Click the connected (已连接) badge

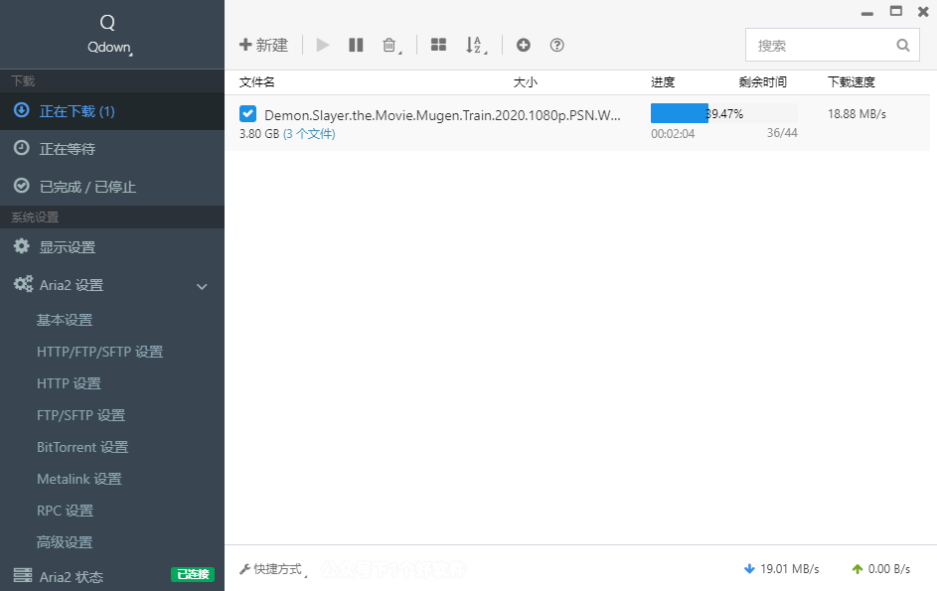click(193, 574)
